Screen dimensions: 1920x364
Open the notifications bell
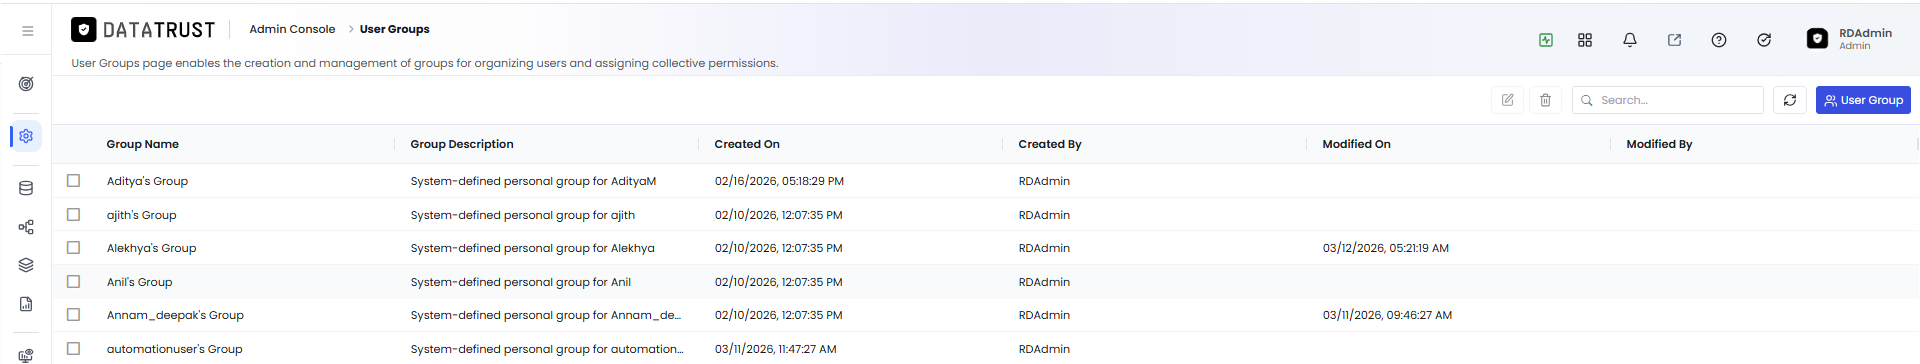(1630, 40)
